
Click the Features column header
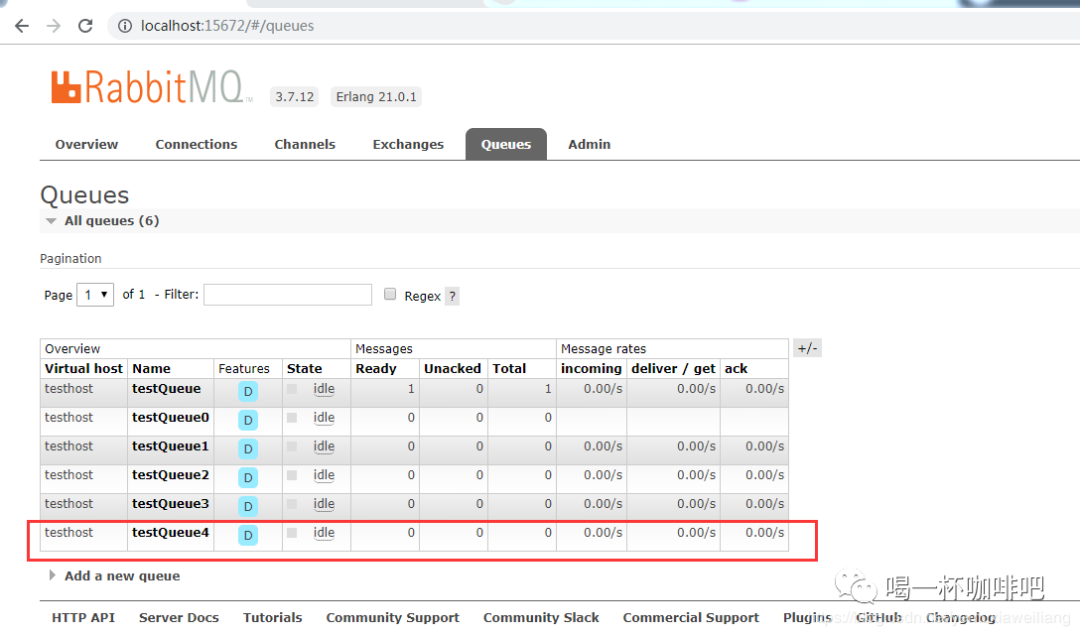pos(244,369)
